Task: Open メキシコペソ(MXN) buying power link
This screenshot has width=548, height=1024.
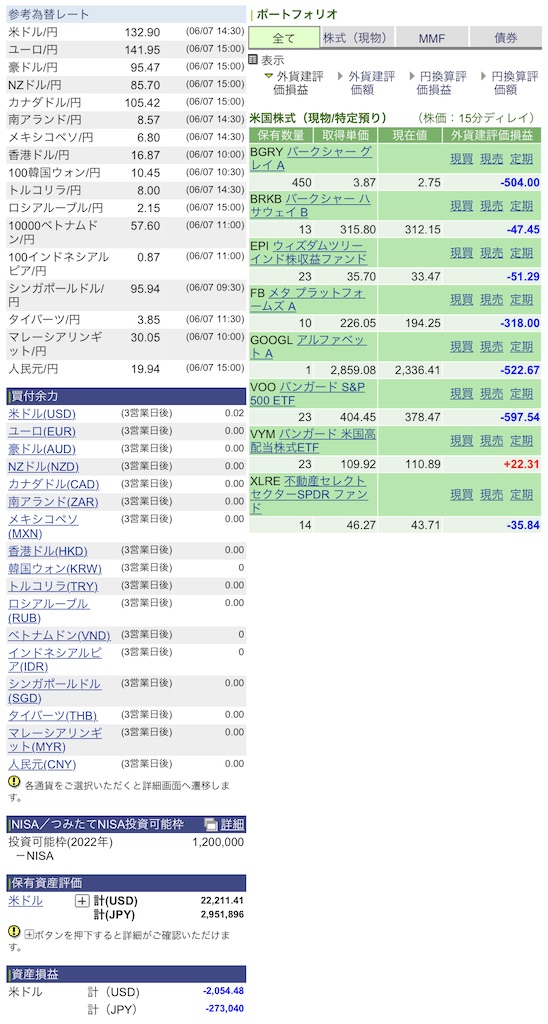Action: 43,526
